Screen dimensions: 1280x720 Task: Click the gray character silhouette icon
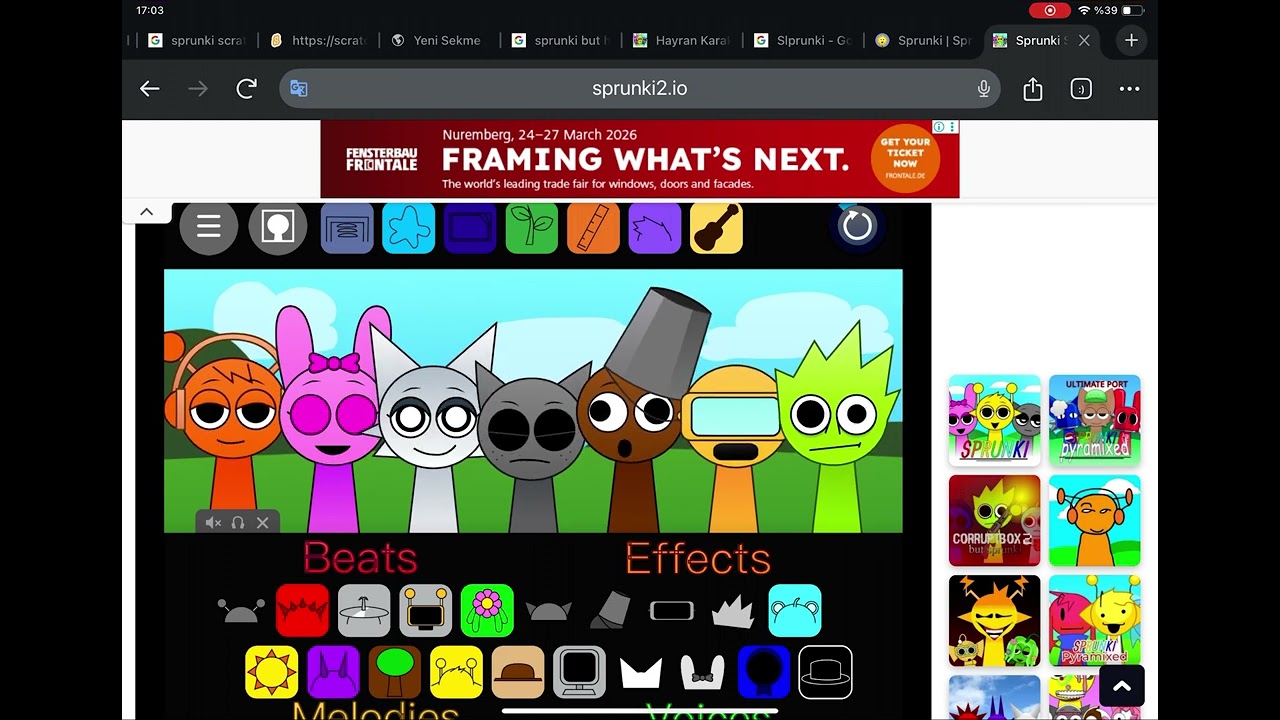click(x=277, y=228)
